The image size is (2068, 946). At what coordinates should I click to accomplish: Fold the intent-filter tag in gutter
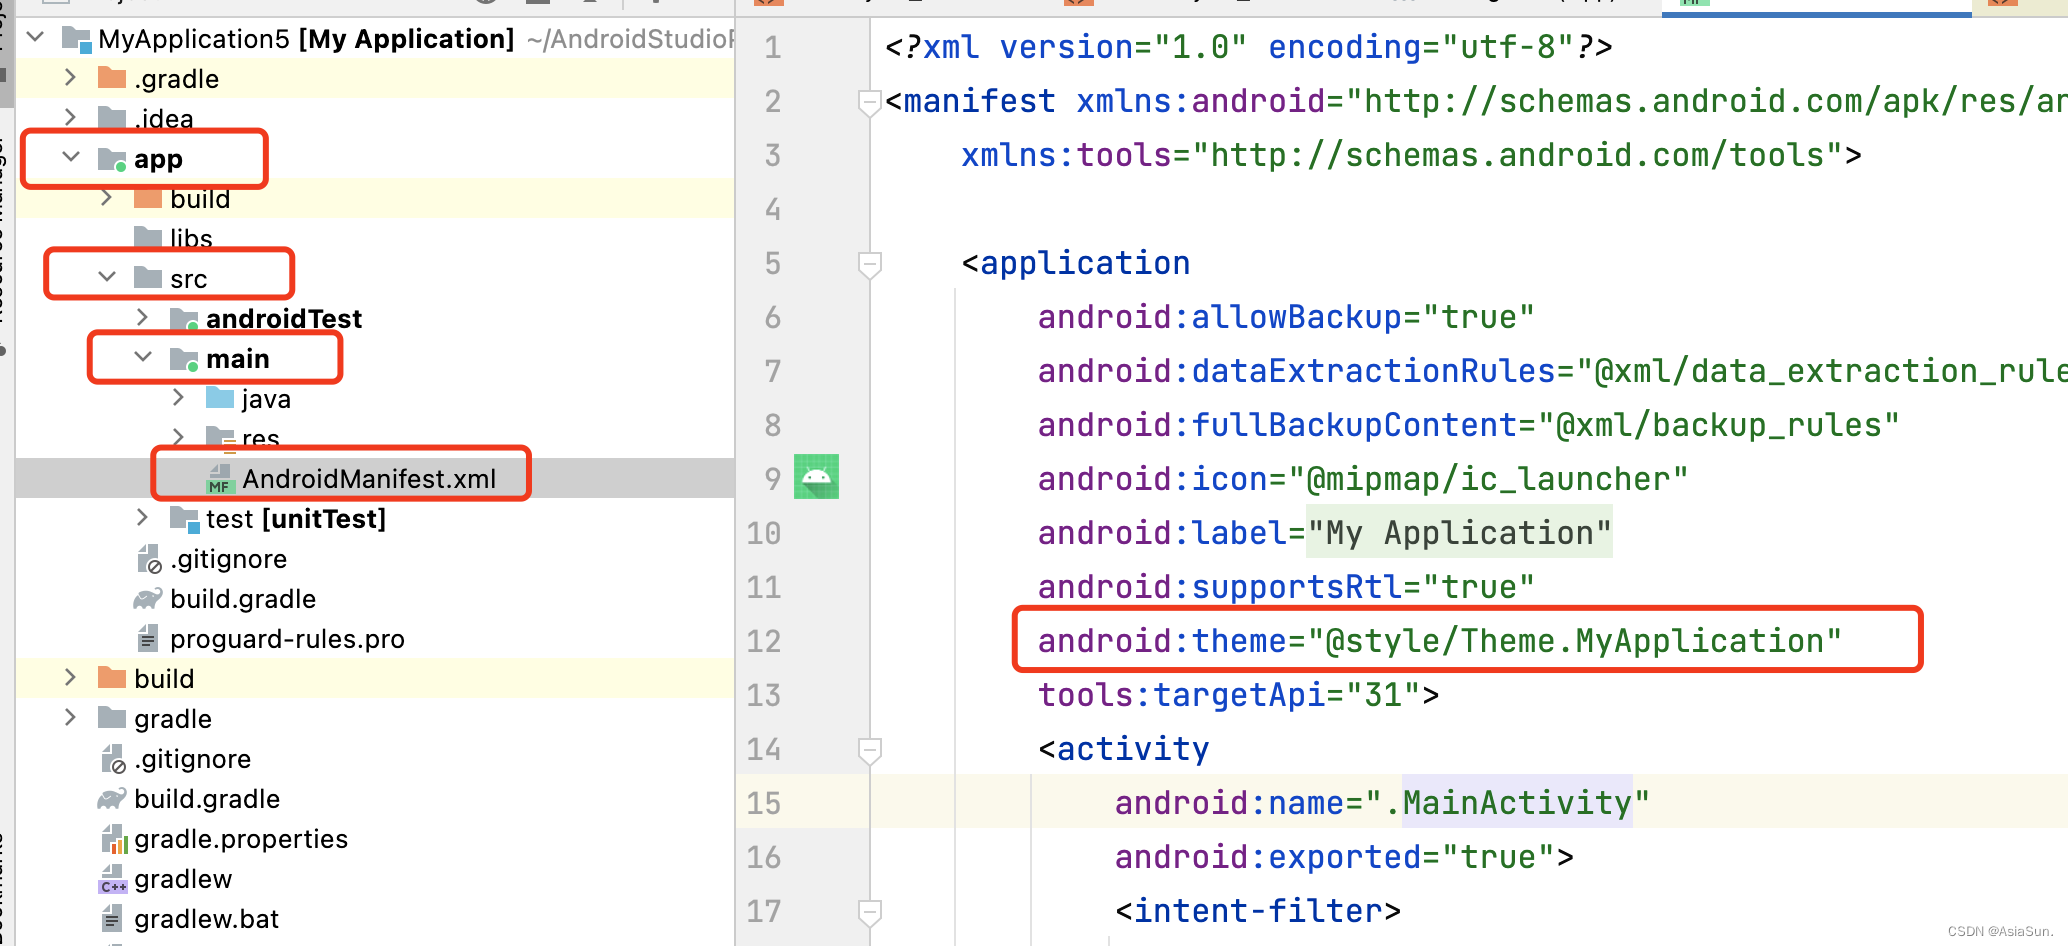tap(869, 912)
